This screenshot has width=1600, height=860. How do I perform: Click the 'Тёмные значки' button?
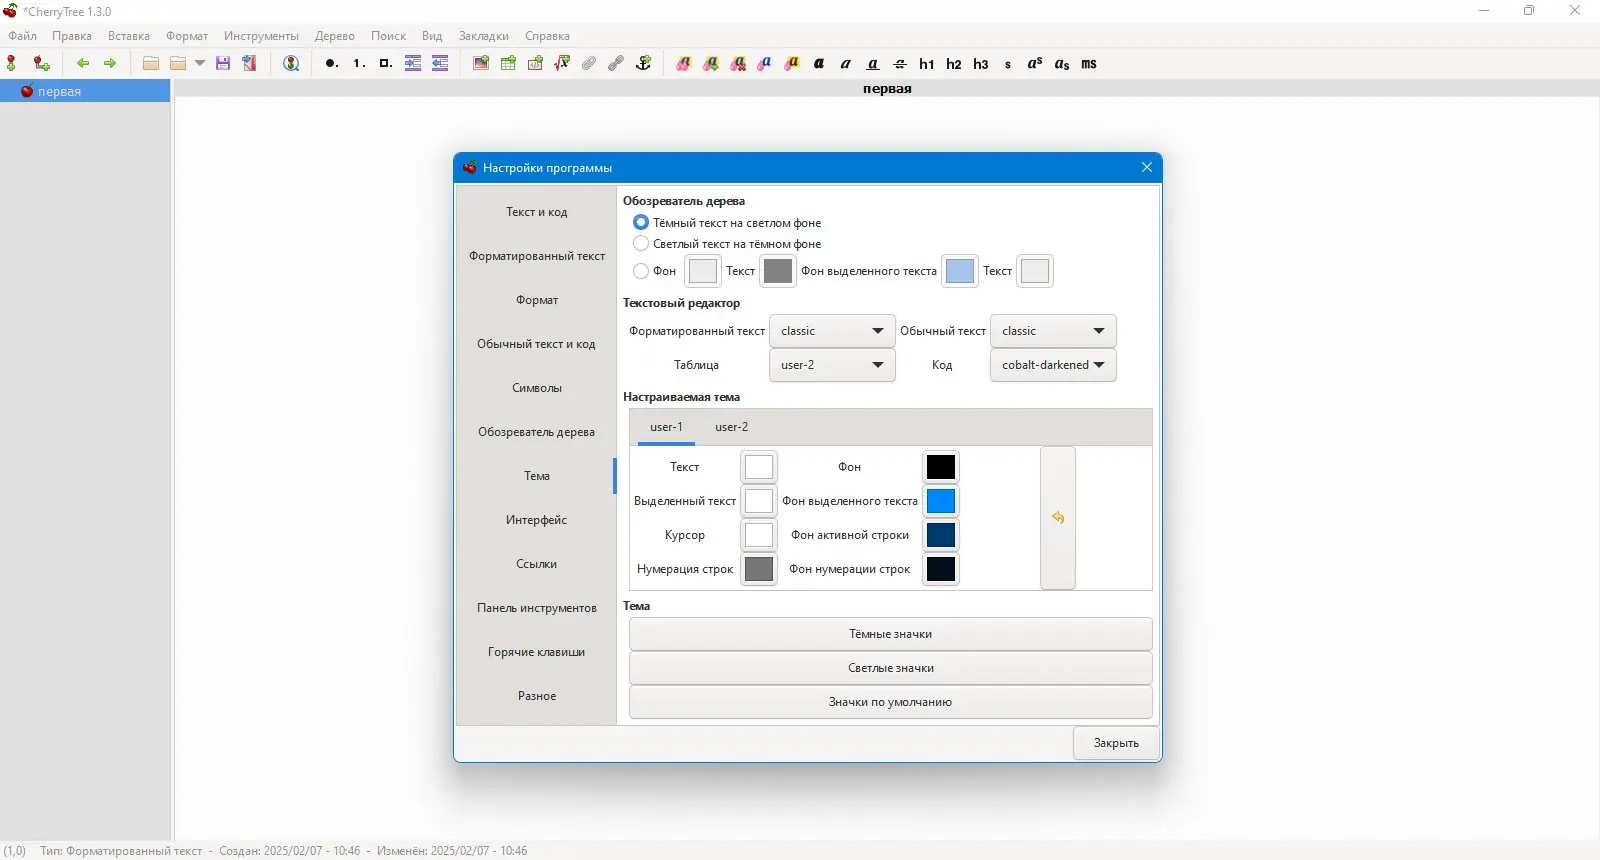tap(890, 634)
